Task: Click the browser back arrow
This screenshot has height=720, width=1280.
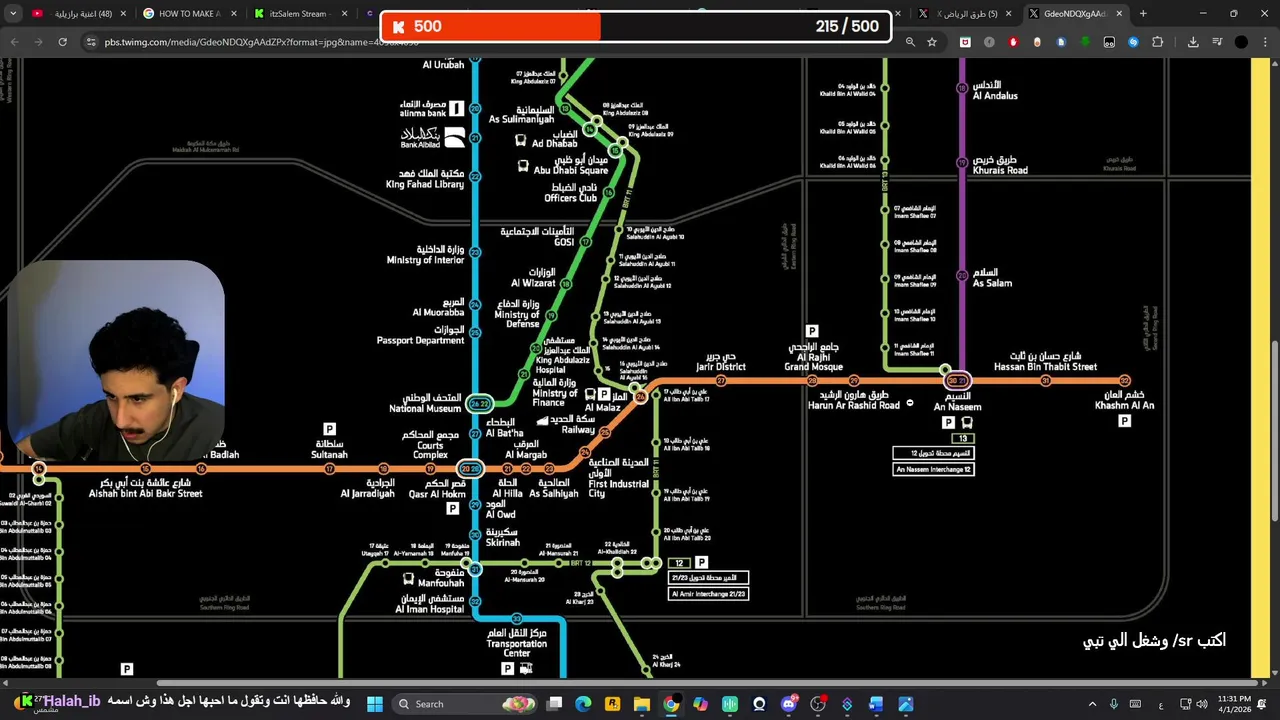Action: (15, 42)
